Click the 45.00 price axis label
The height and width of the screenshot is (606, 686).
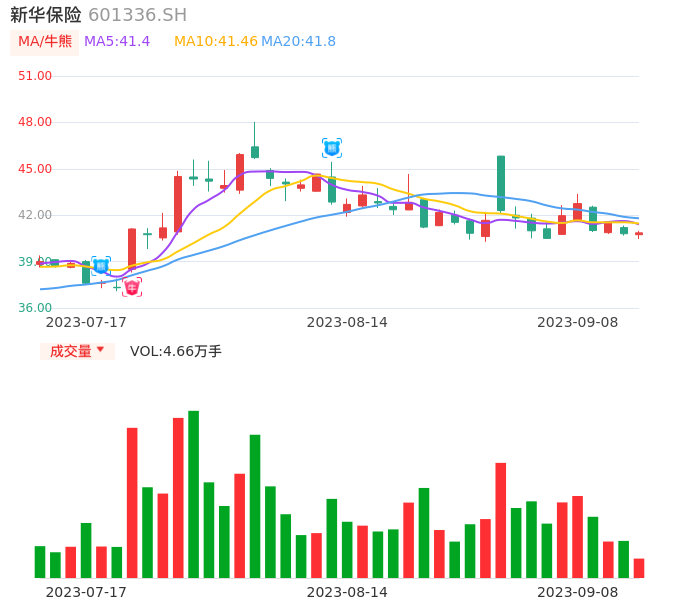click(x=35, y=169)
